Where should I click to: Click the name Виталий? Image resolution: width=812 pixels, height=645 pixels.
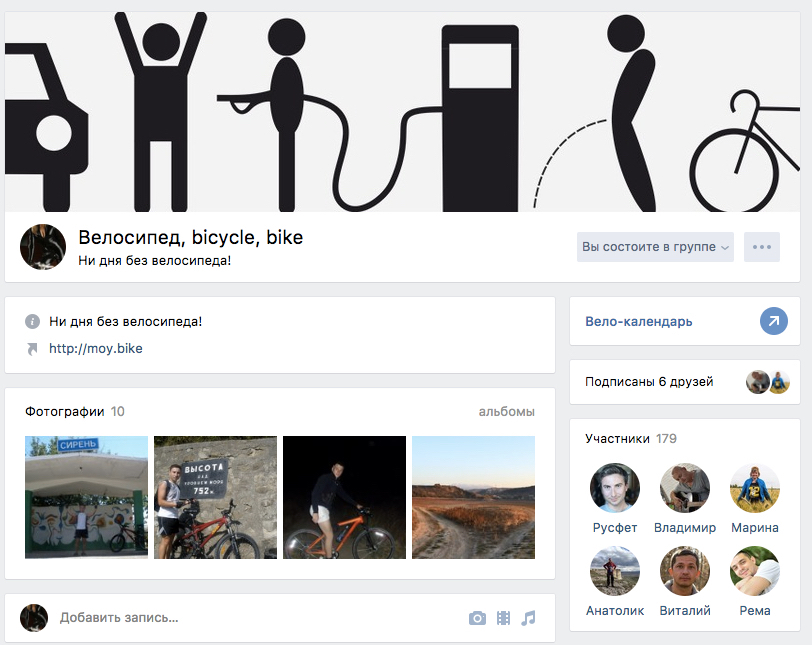click(x=685, y=611)
